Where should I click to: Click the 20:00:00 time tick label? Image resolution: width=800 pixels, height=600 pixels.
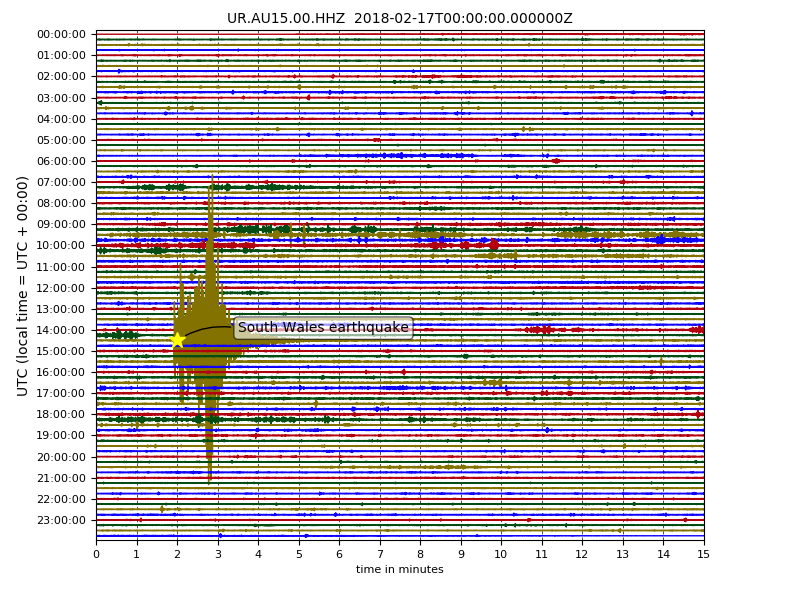[61, 457]
